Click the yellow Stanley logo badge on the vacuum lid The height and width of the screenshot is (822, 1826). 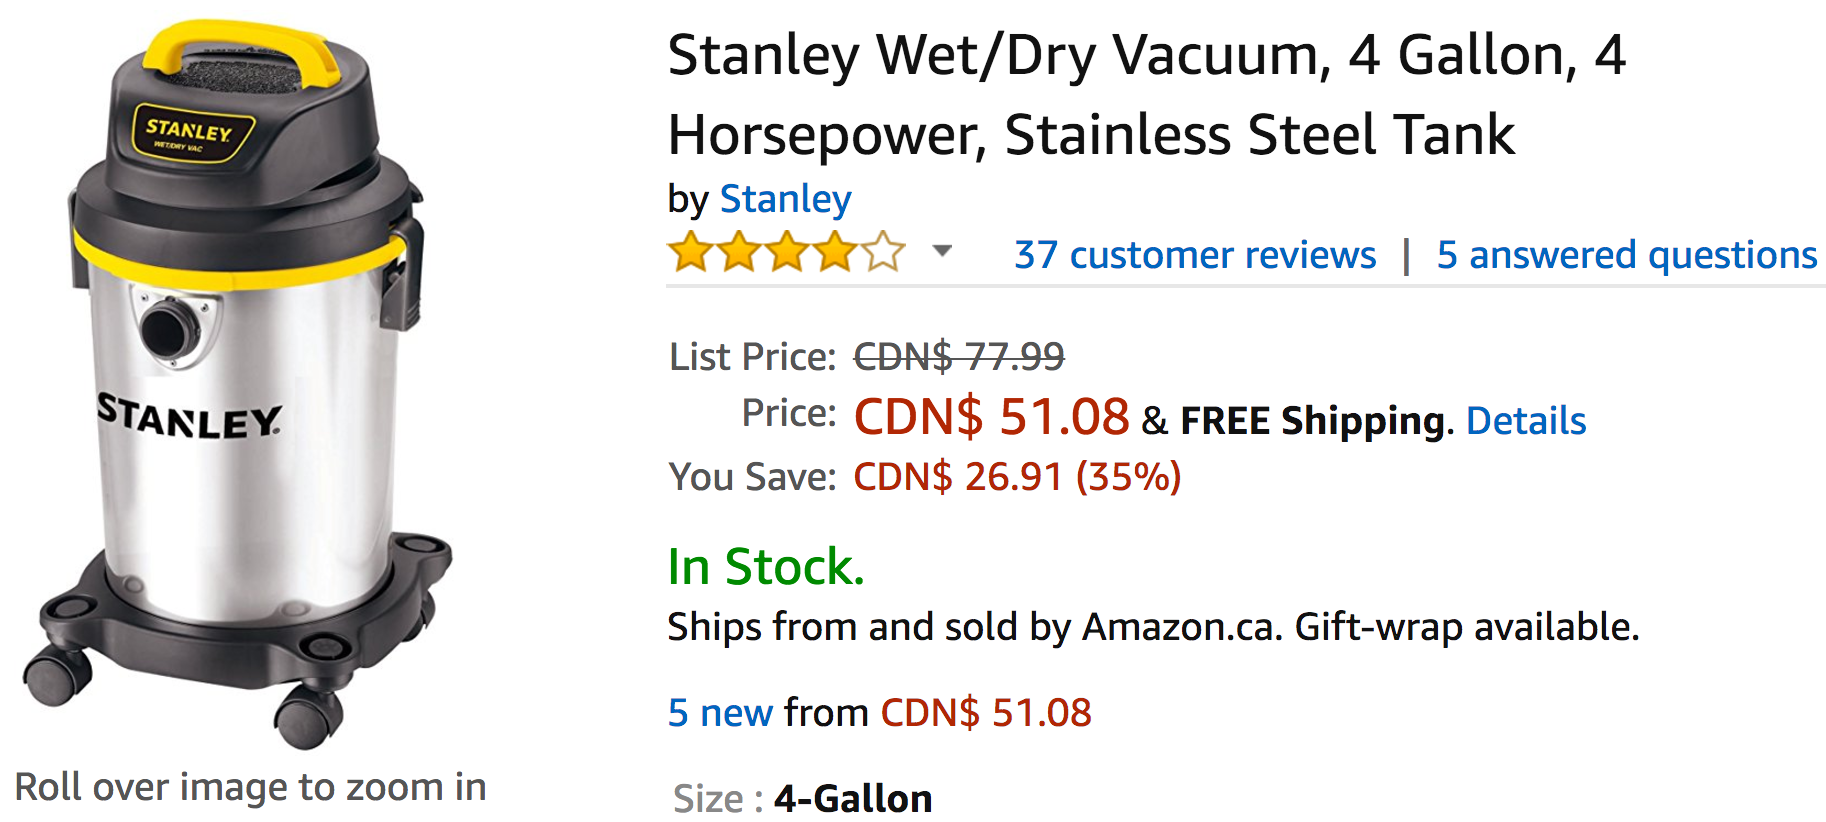click(x=193, y=133)
